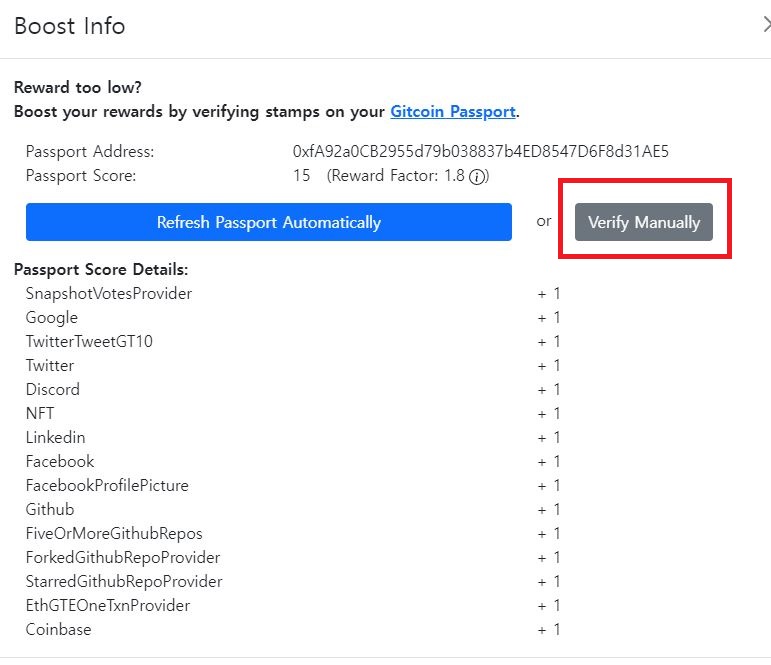Click the Passport Score Details heading
Viewport: 771px width, 665px height.
101,269
